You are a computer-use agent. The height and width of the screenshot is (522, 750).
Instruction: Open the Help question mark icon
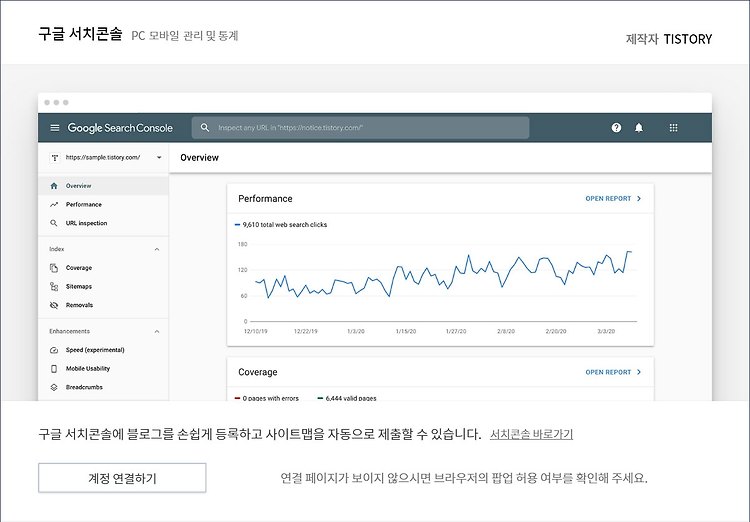(616, 128)
